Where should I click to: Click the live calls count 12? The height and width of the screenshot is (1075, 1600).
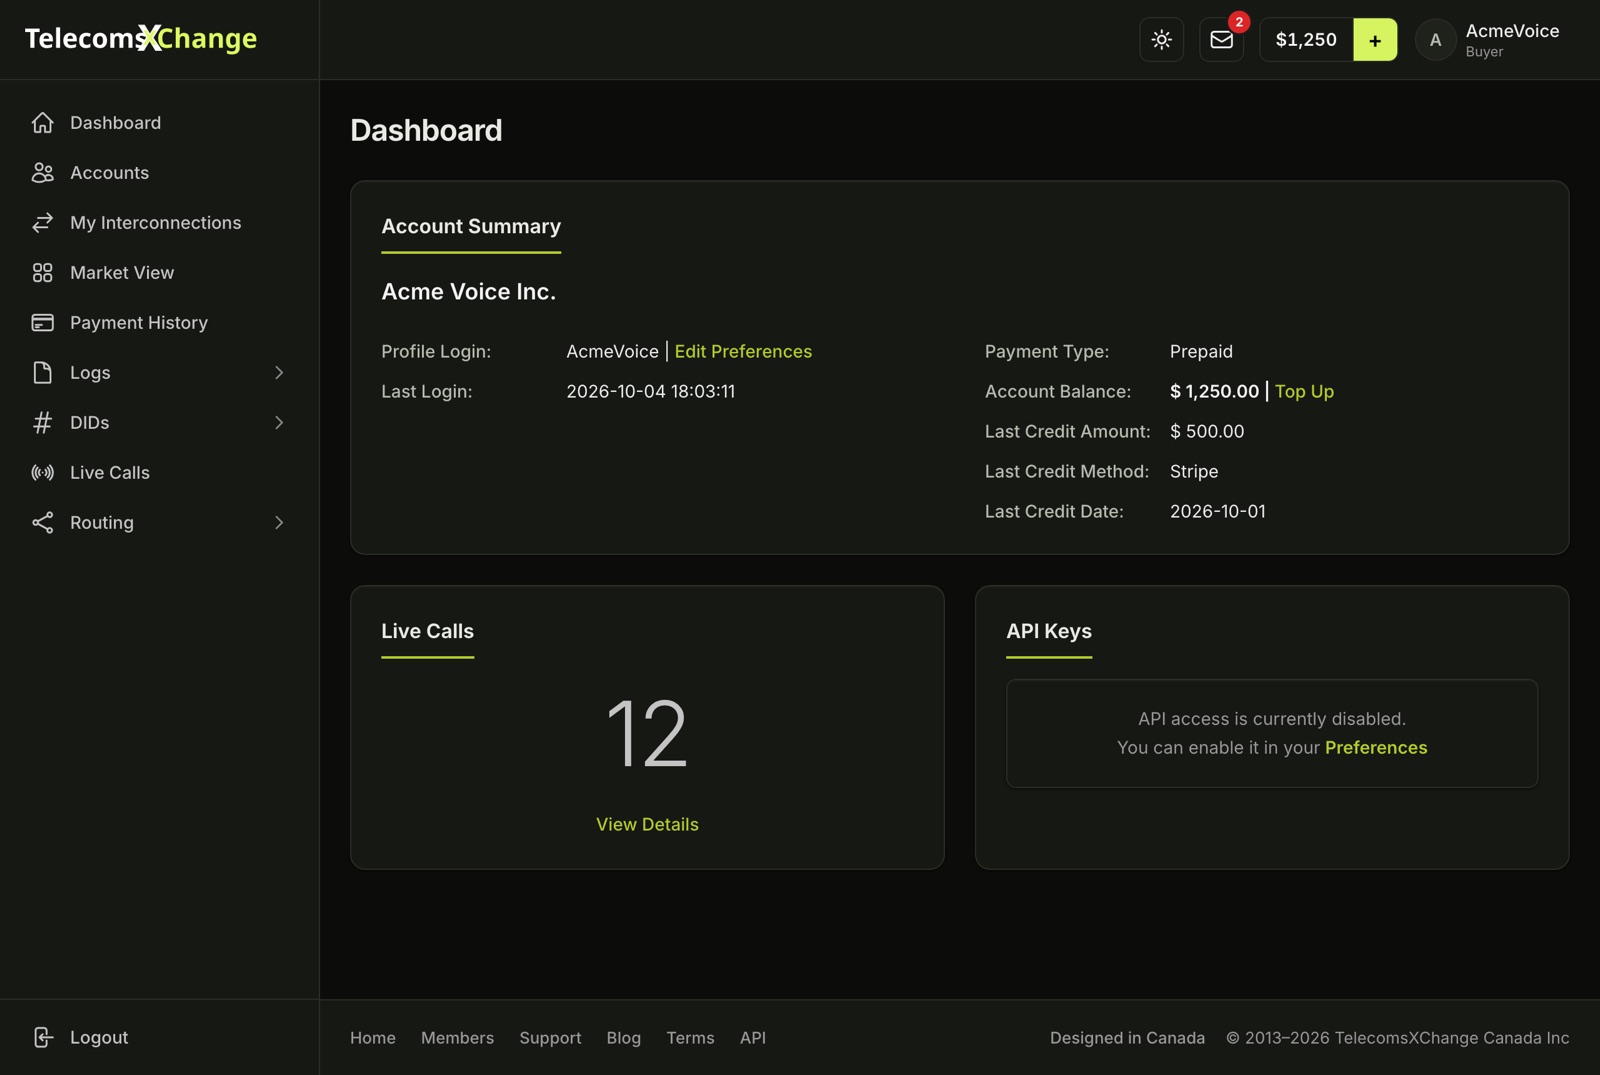click(x=647, y=734)
